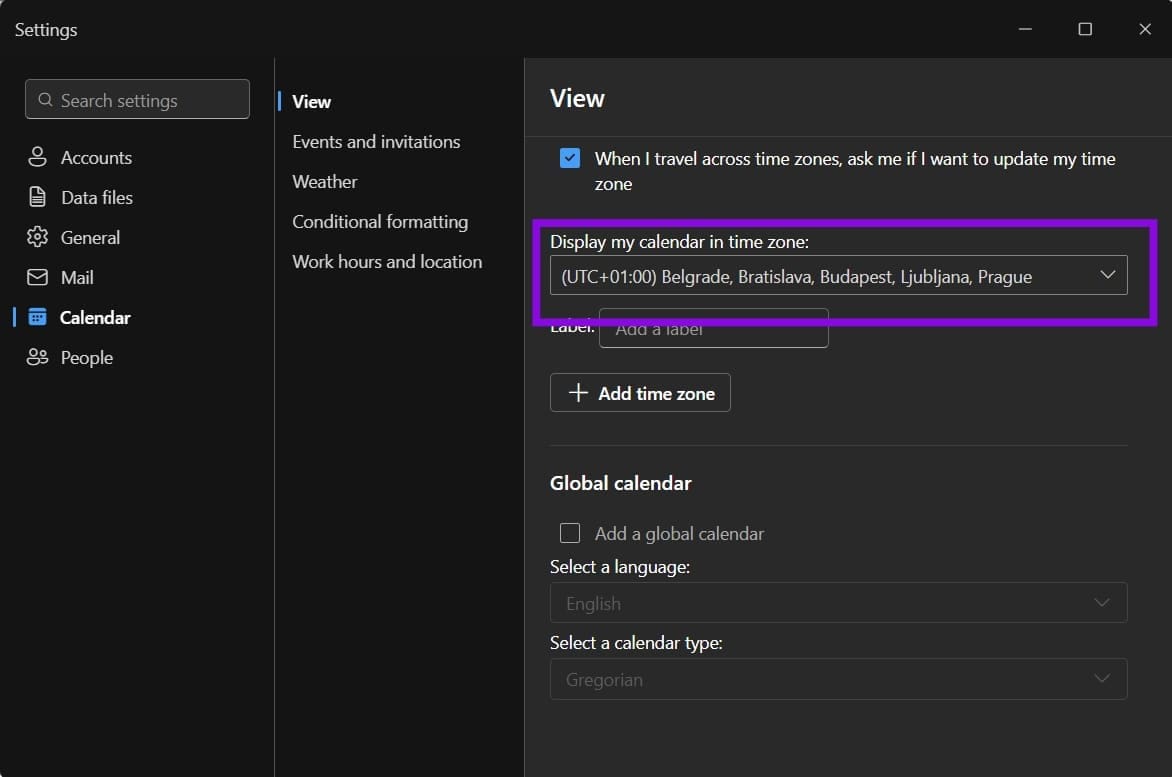Click the Data files document icon
Image resolution: width=1172 pixels, height=777 pixels.
pyautogui.click(x=37, y=196)
